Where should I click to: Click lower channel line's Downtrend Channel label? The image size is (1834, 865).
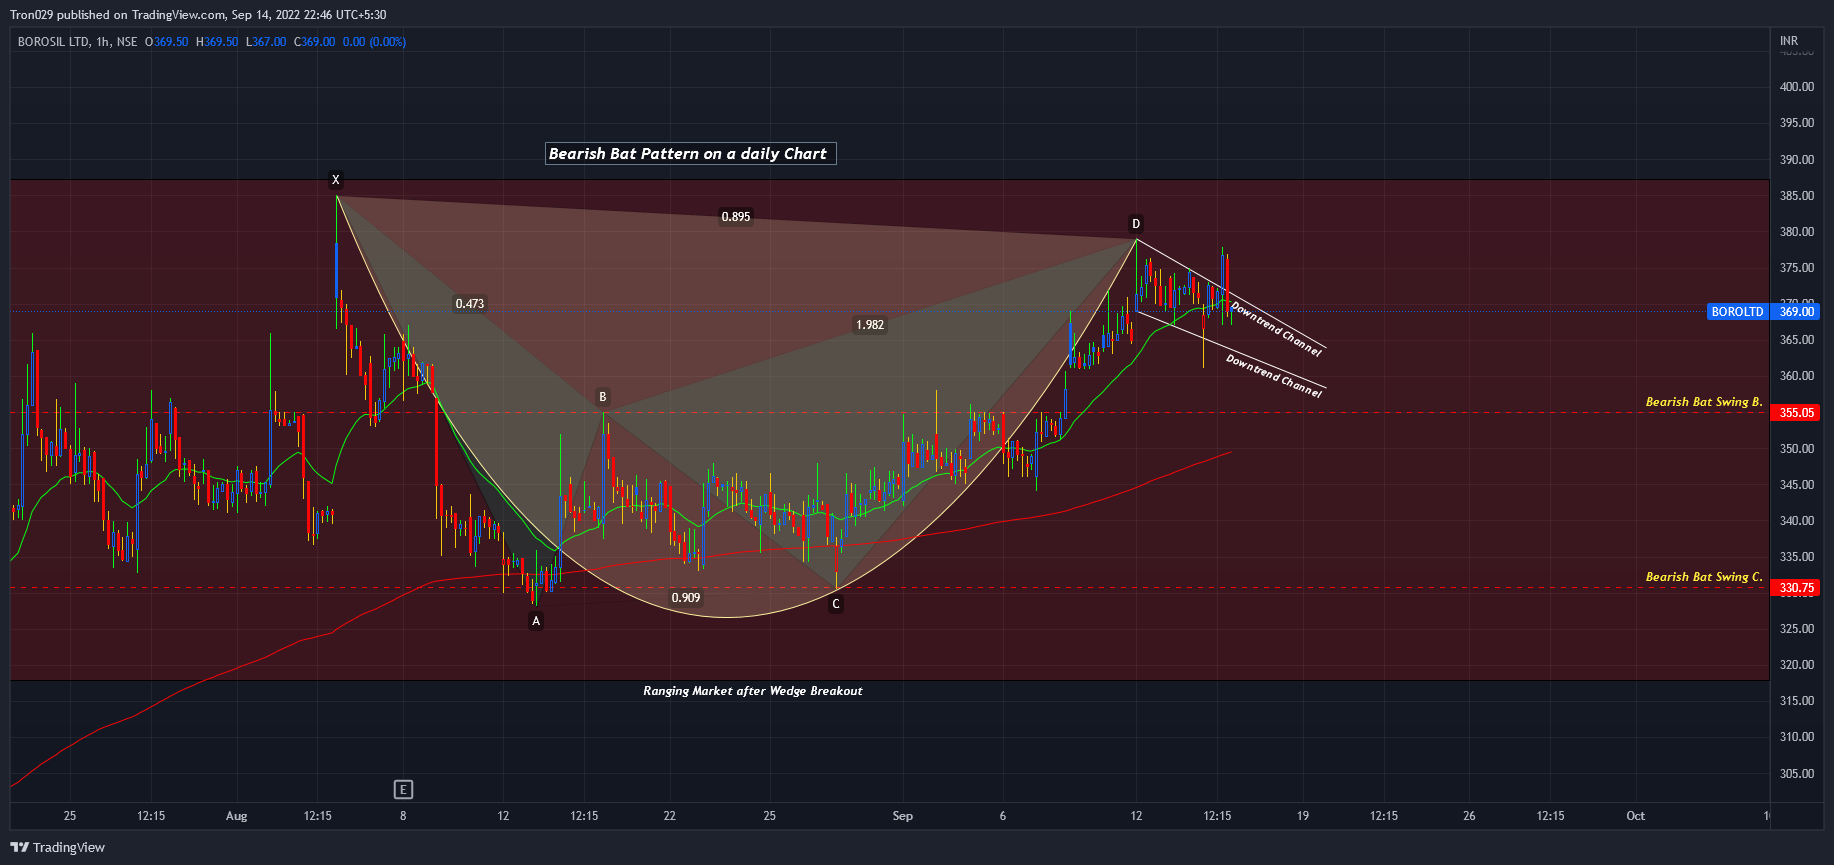(x=1274, y=376)
